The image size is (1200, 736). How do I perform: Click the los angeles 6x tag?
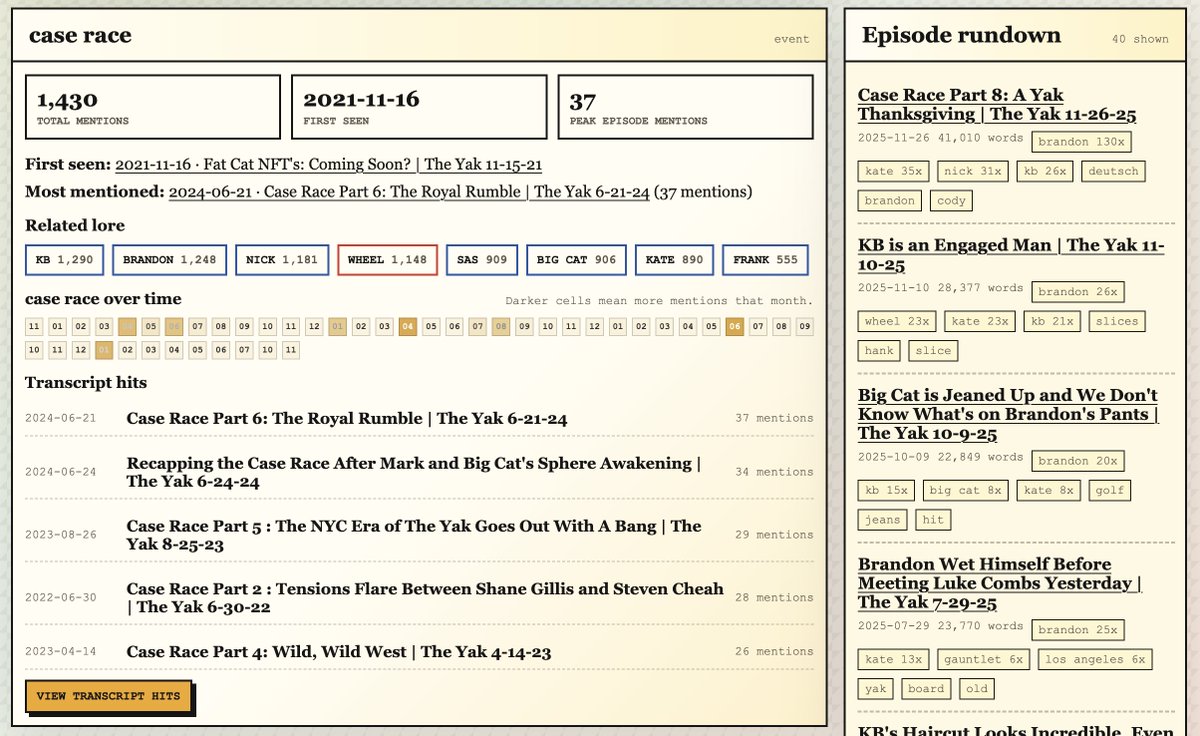click(1094, 659)
